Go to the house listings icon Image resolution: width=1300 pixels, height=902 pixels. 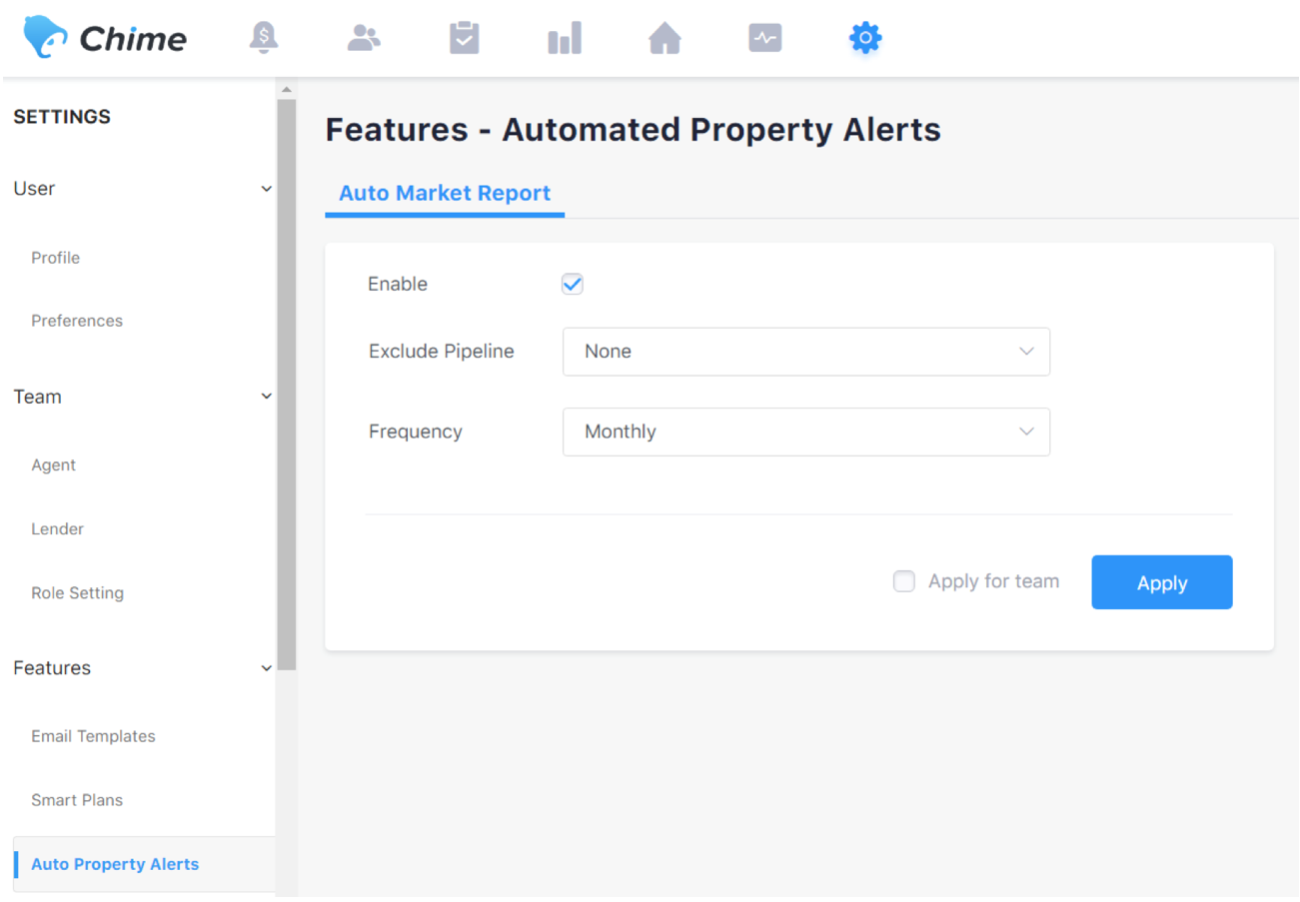pyautogui.click(x=664, y=38)
